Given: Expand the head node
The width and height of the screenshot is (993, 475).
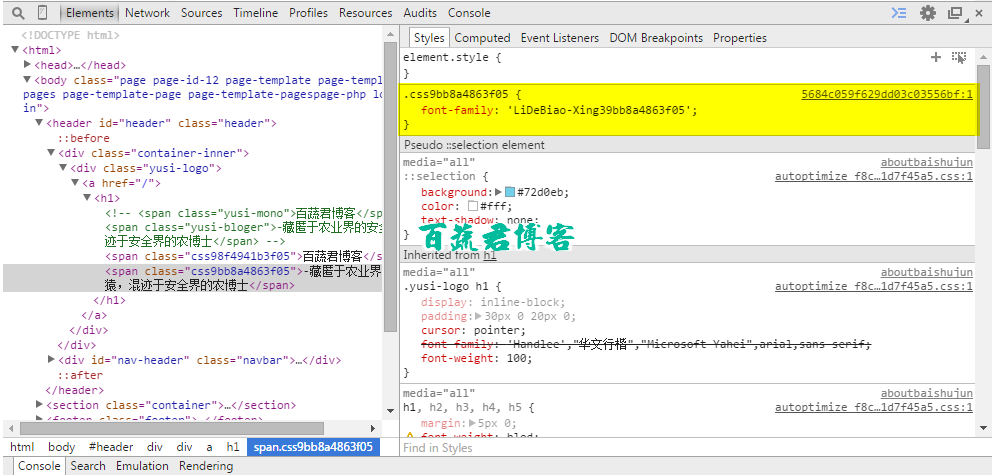Looking at the screenshot, I should tap(27, 65).
